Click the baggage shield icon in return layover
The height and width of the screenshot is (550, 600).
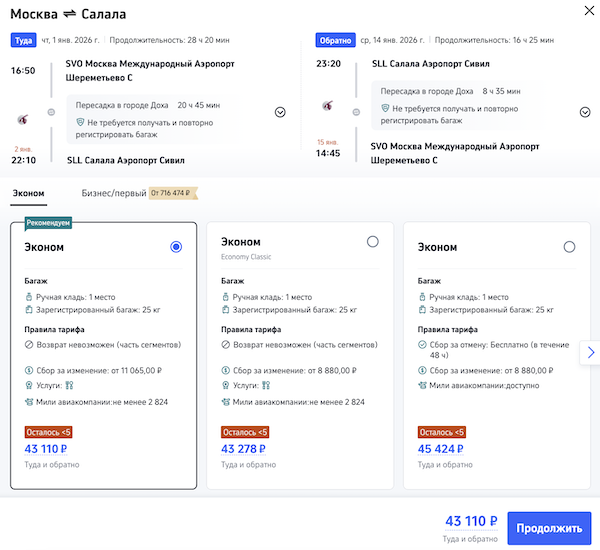coord(385,108)
